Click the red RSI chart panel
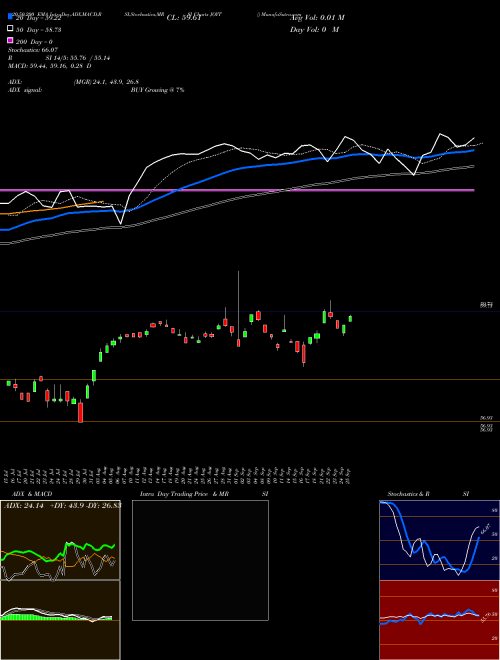This screenshot has width=500, height=660. pos(439,619)
